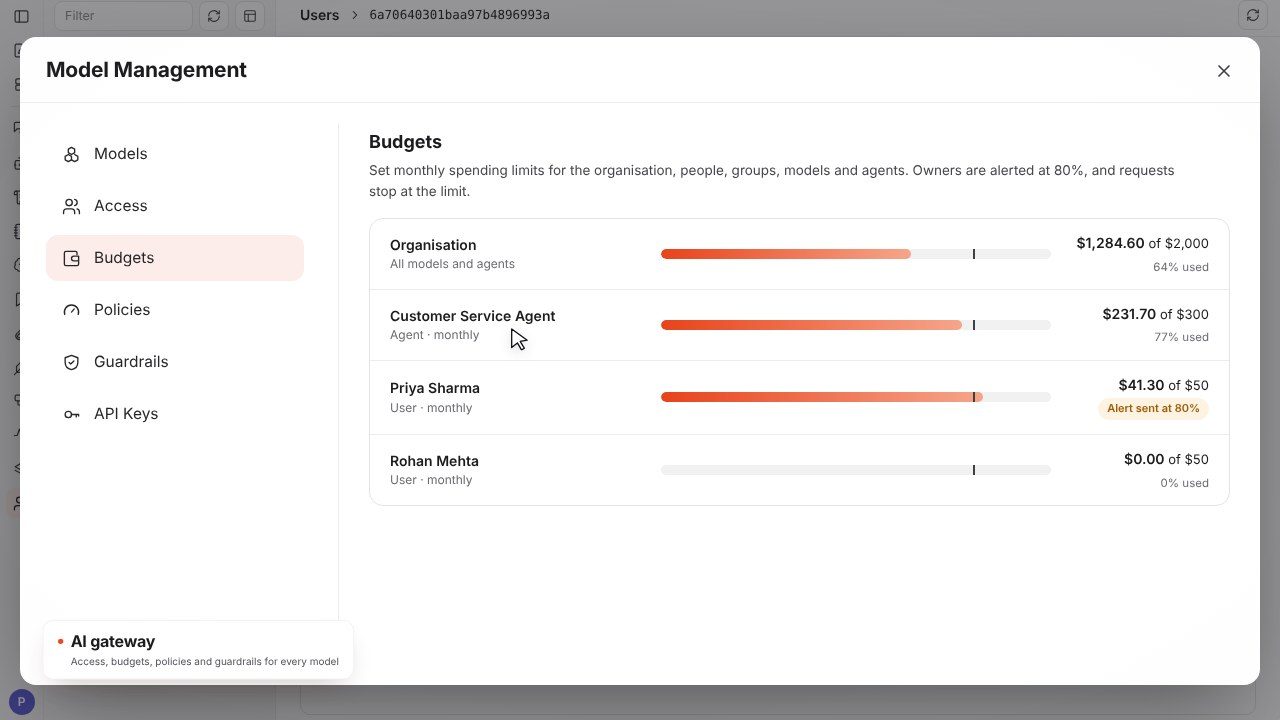Image resolution: width=1280 pixels, height=720 pixels.
Task: Click the 77% used label
Action: click(x=1181, y=337)
